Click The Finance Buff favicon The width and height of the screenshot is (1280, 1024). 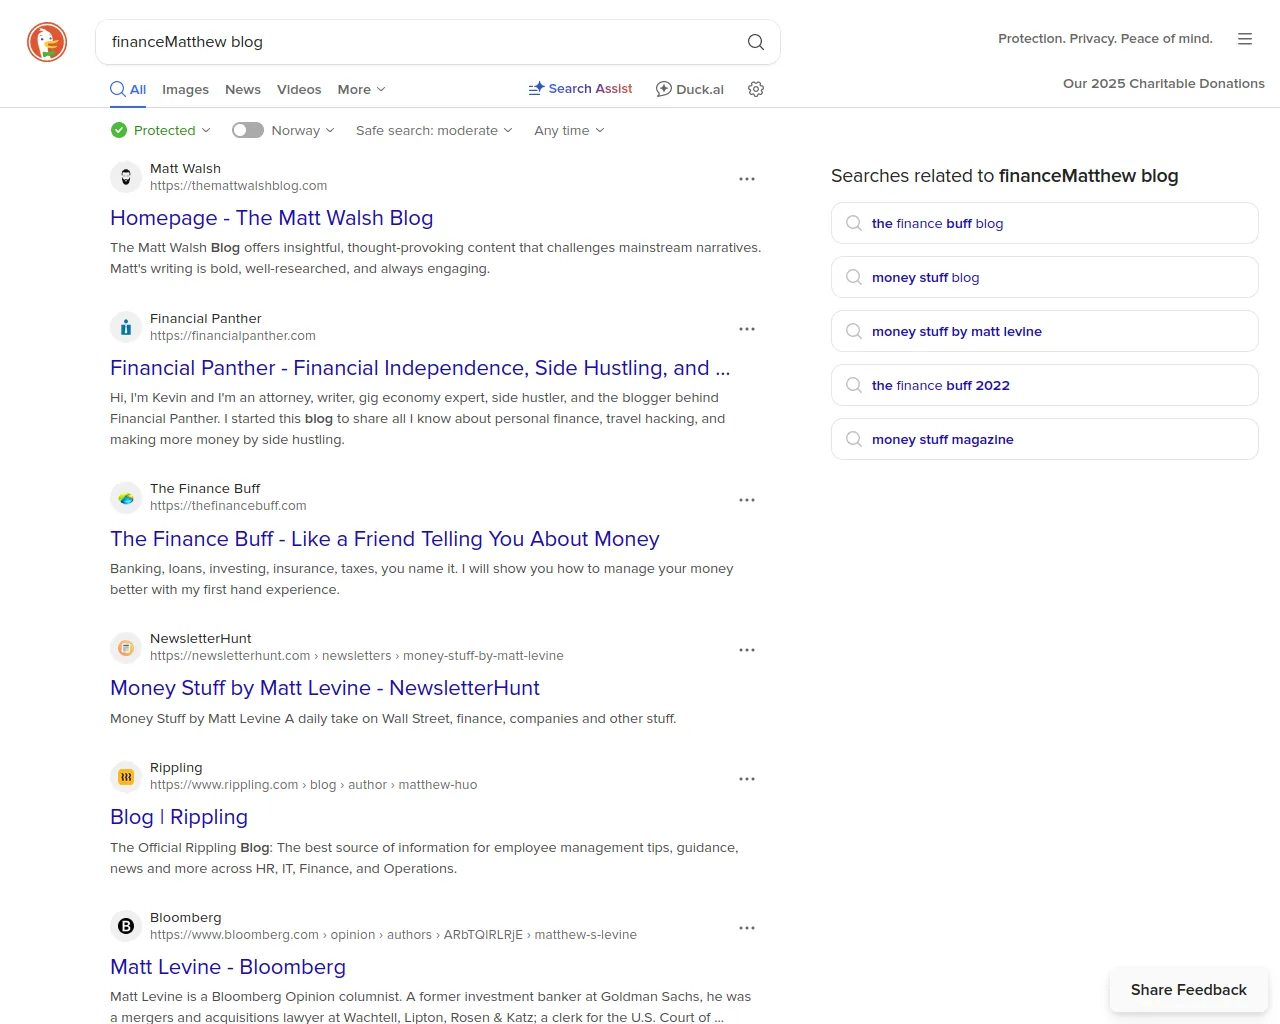pyautogui.click(x=126, y=497)
